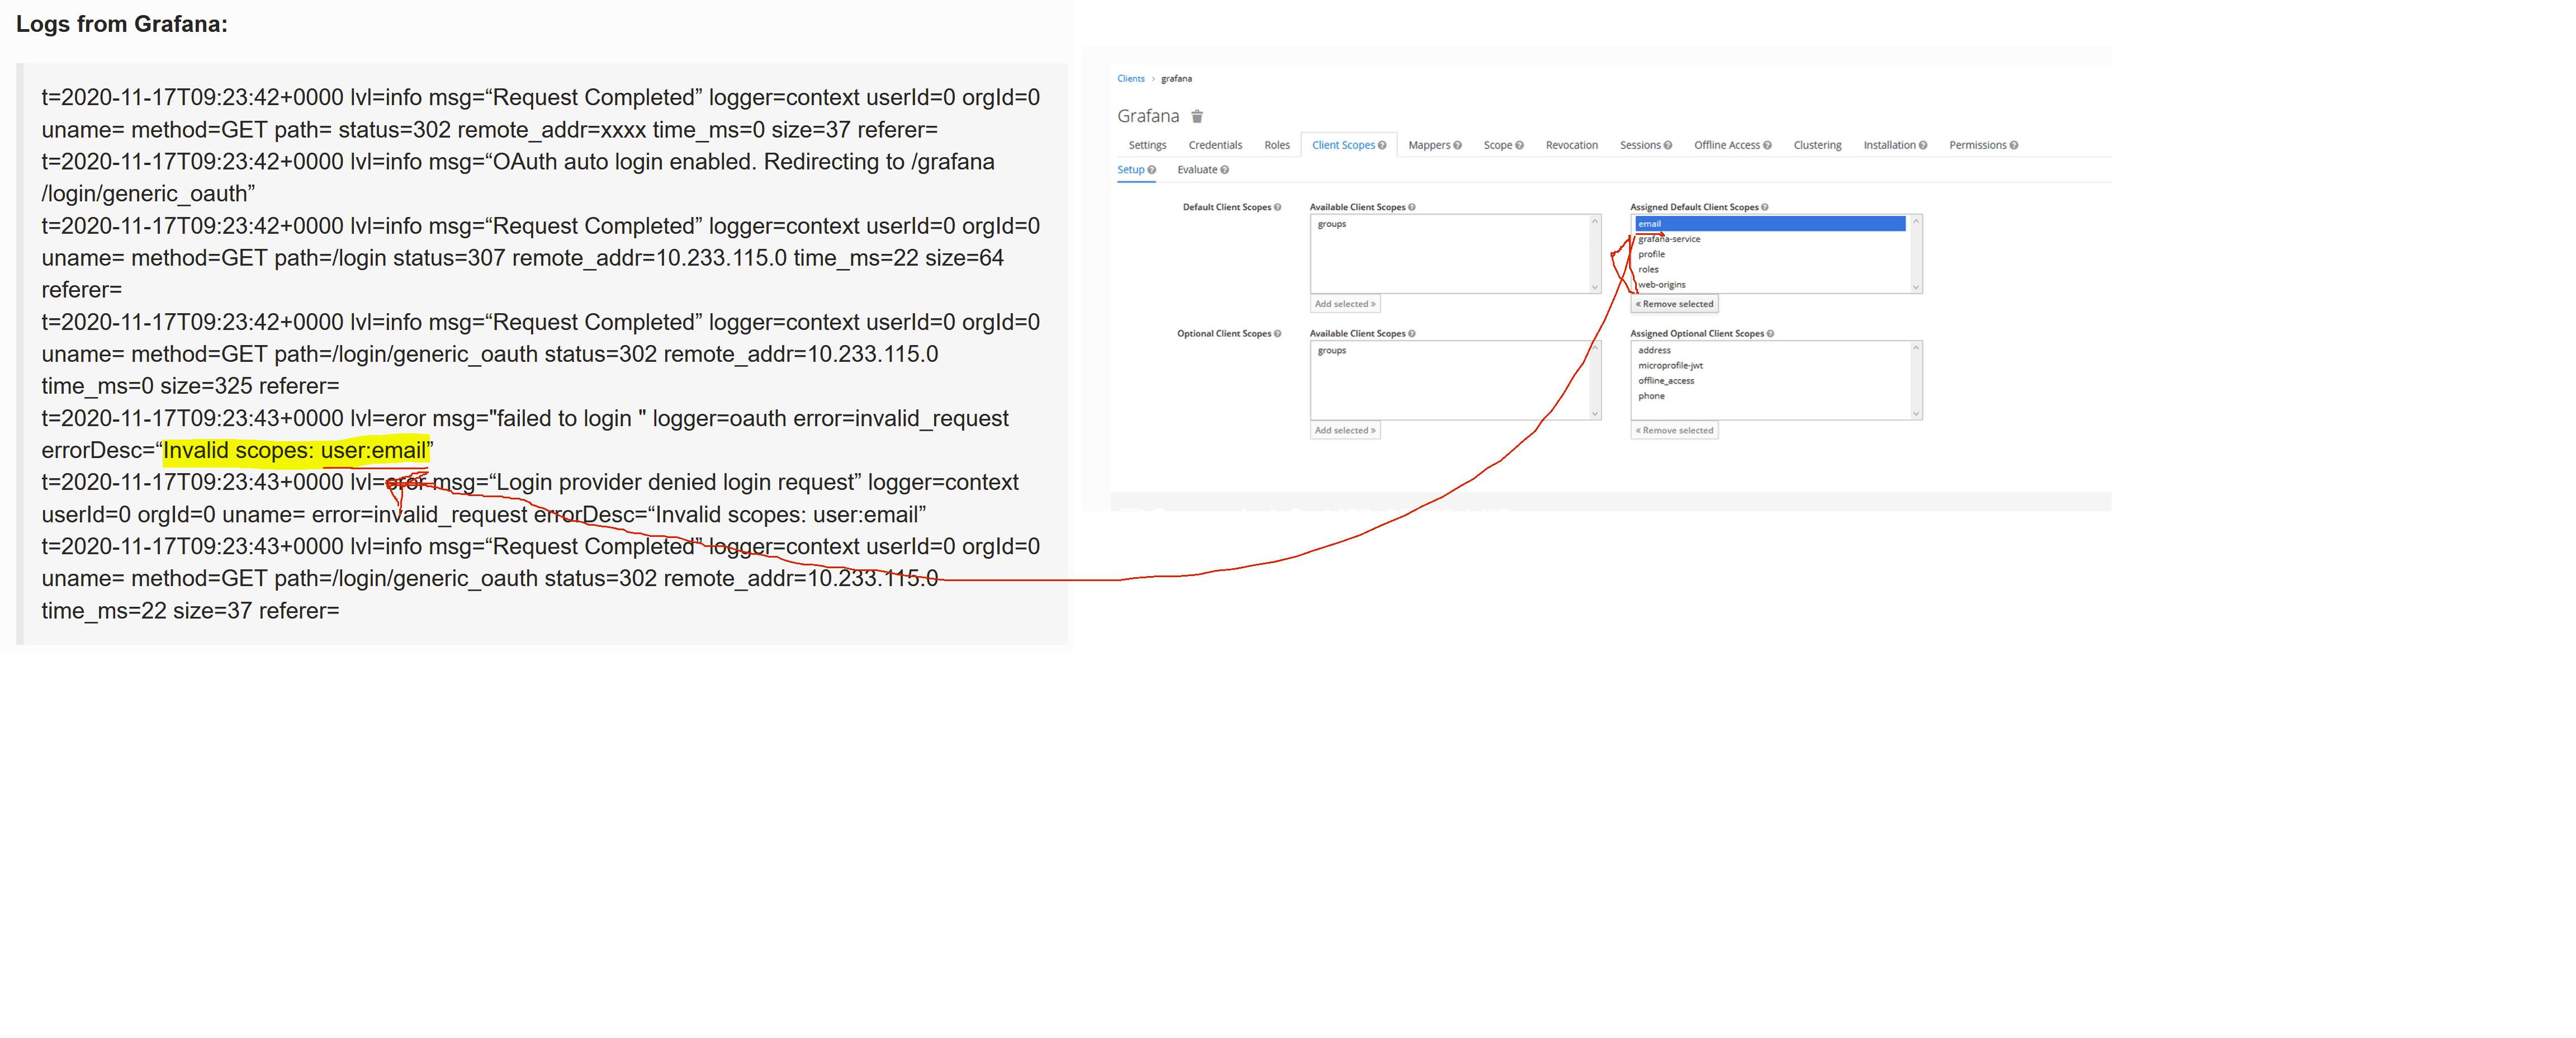Select grafana-service scope in assigned default list
Image resolution: width=2576 pixels, height=1038 pixels.
[x=1669, y=239]
